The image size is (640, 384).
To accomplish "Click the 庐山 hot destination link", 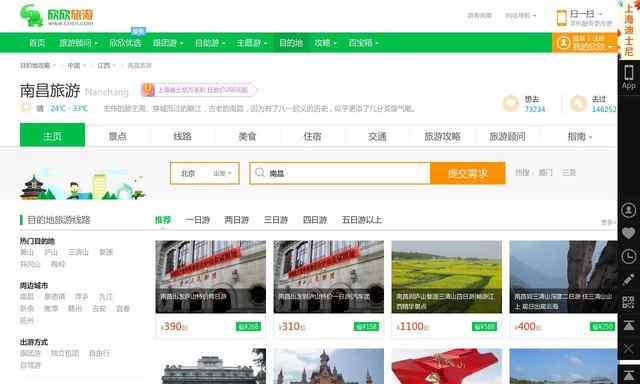I will [x=51, y=252].
